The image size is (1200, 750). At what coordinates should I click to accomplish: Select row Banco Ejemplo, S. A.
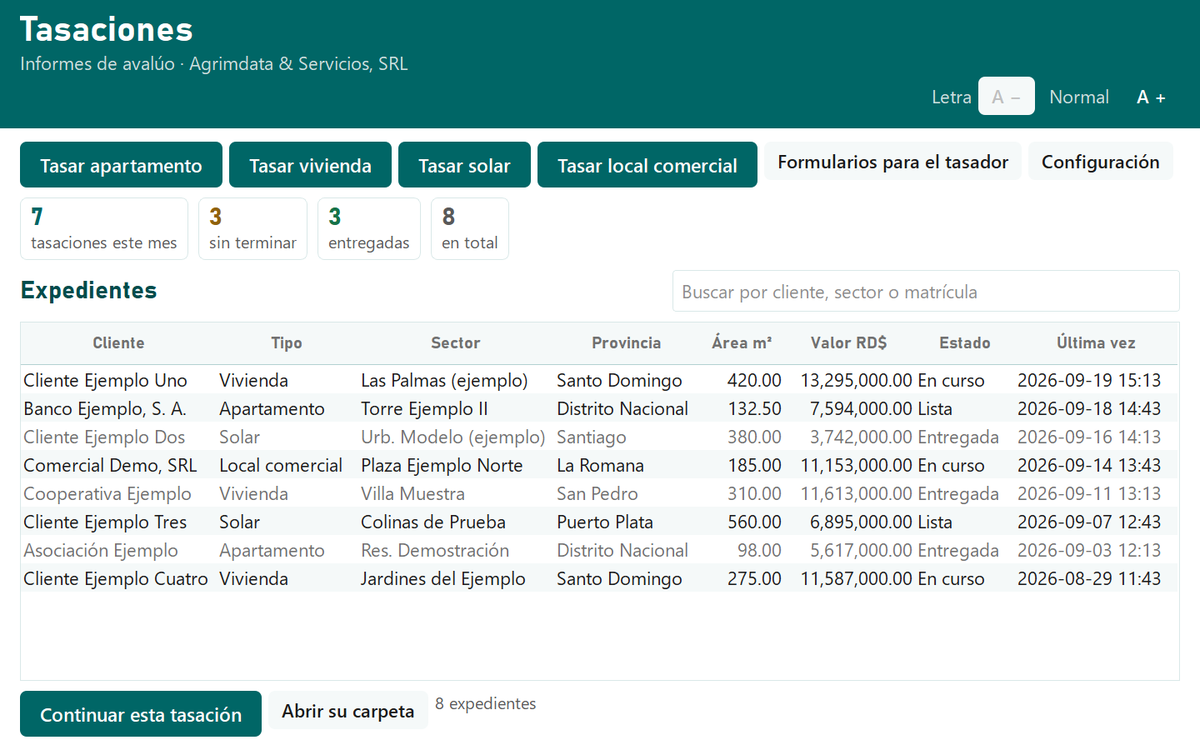click(x=600, y=408)
